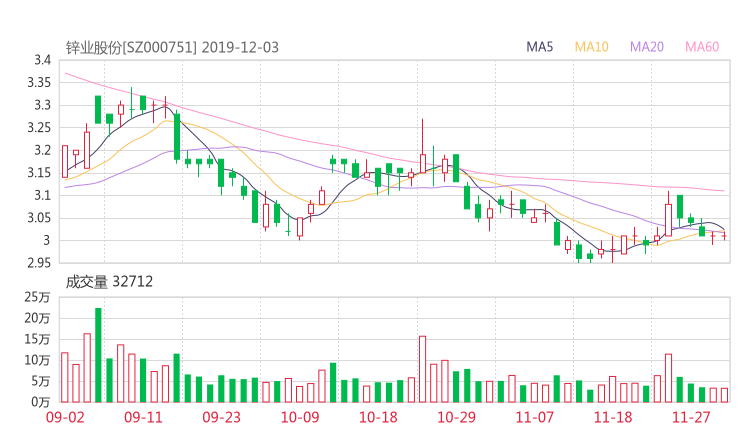The image size is (740, 440).
Task: Click the 09-11 date axis label
Action: point(143,417)
